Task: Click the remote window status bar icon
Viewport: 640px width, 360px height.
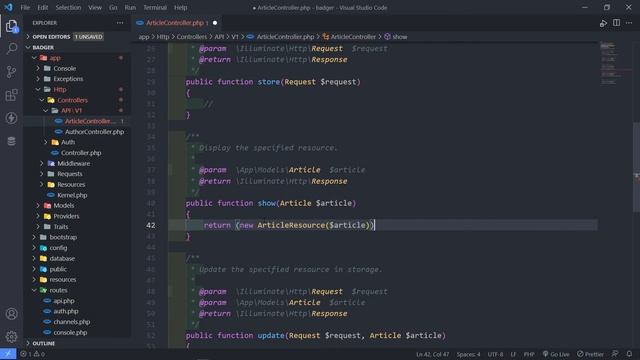Action: click(x=8, y=354)
